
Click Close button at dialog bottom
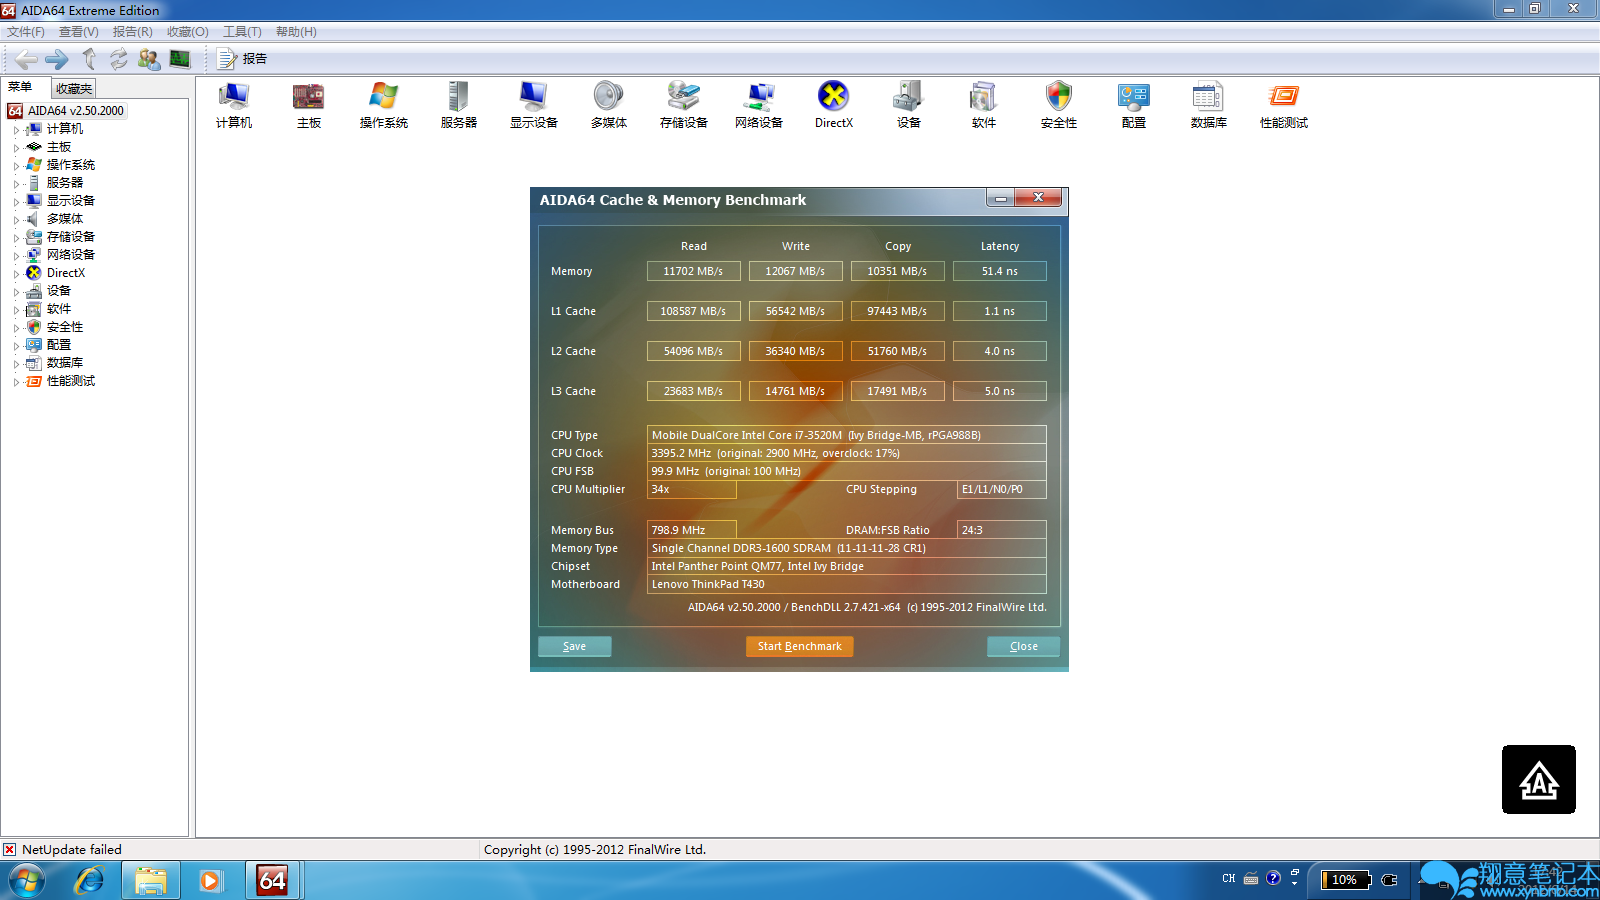tap(1024, 646)
